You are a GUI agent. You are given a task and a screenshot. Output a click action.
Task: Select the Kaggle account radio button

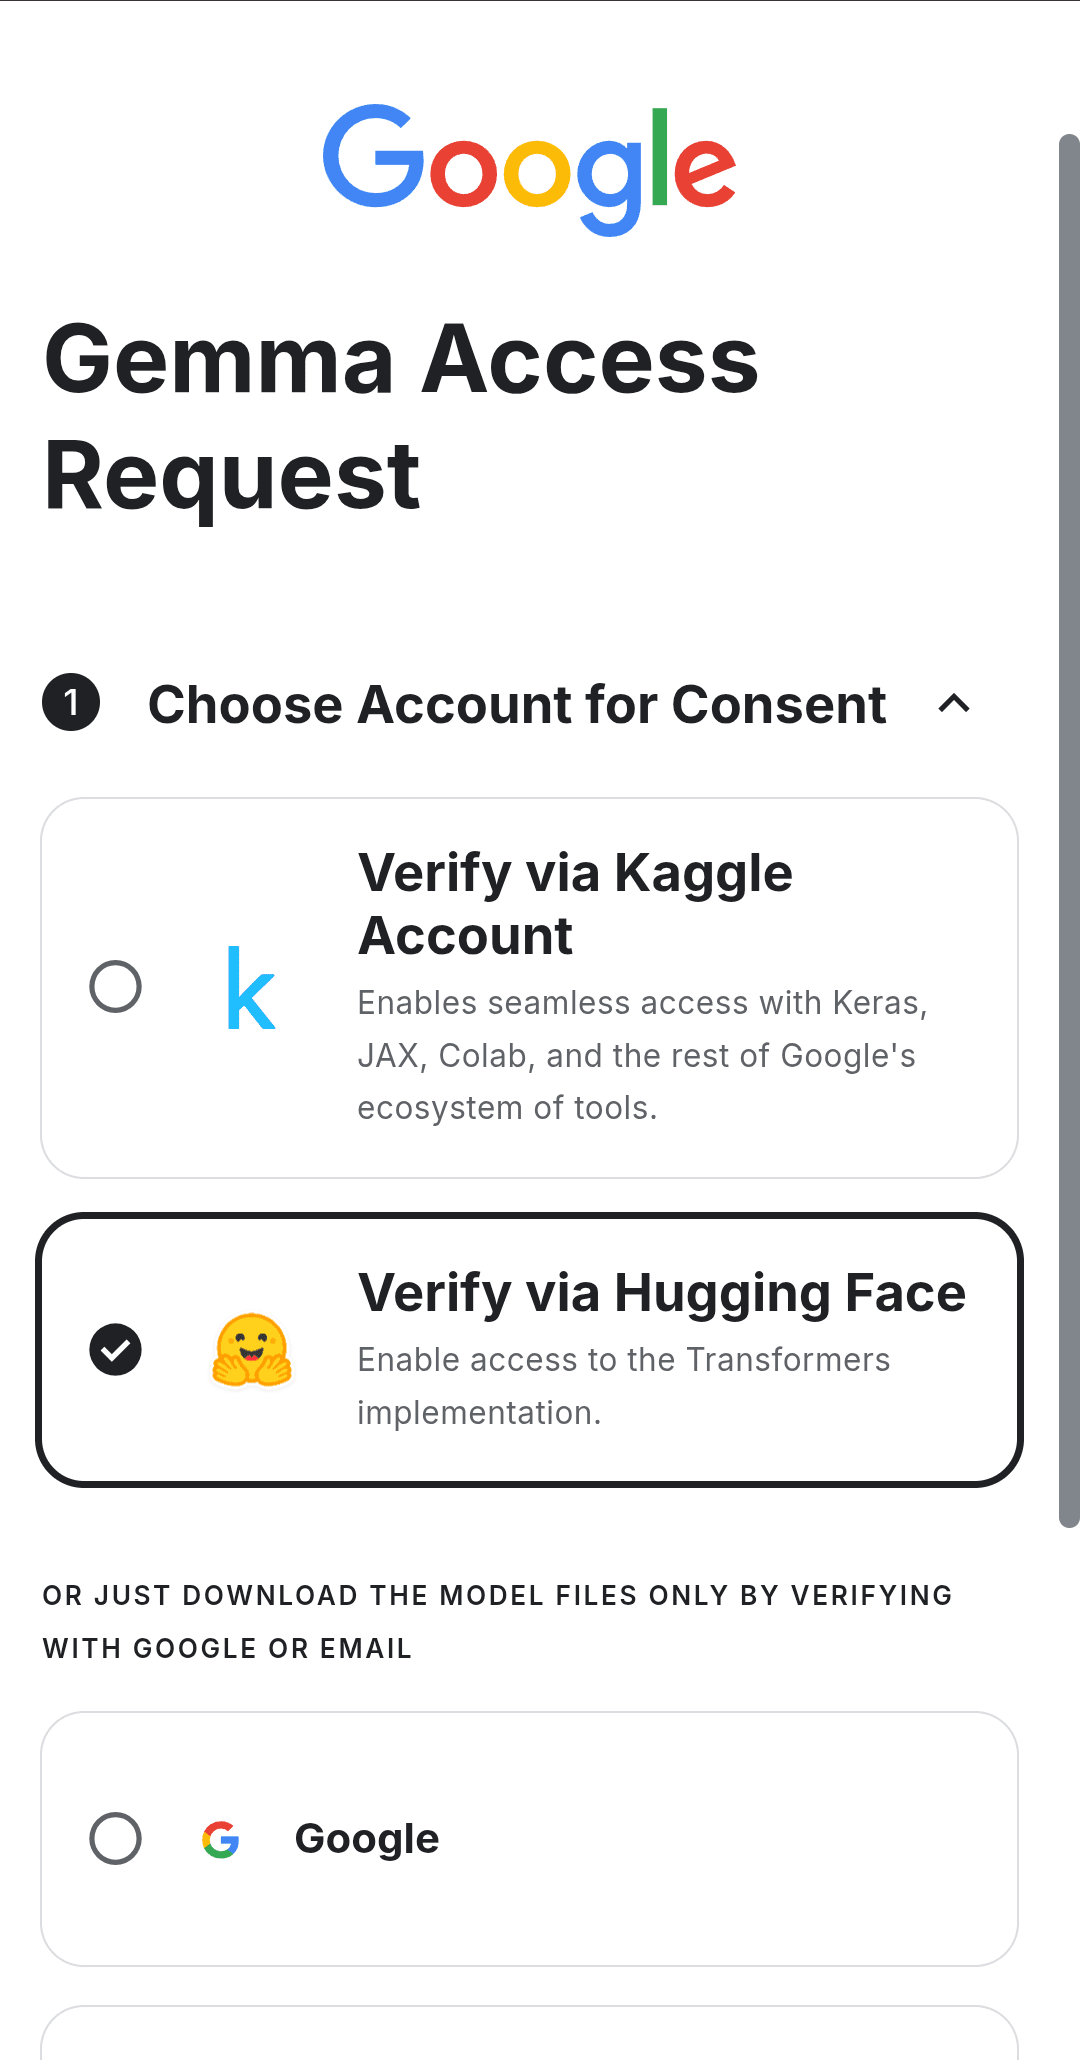click(116, 987)
